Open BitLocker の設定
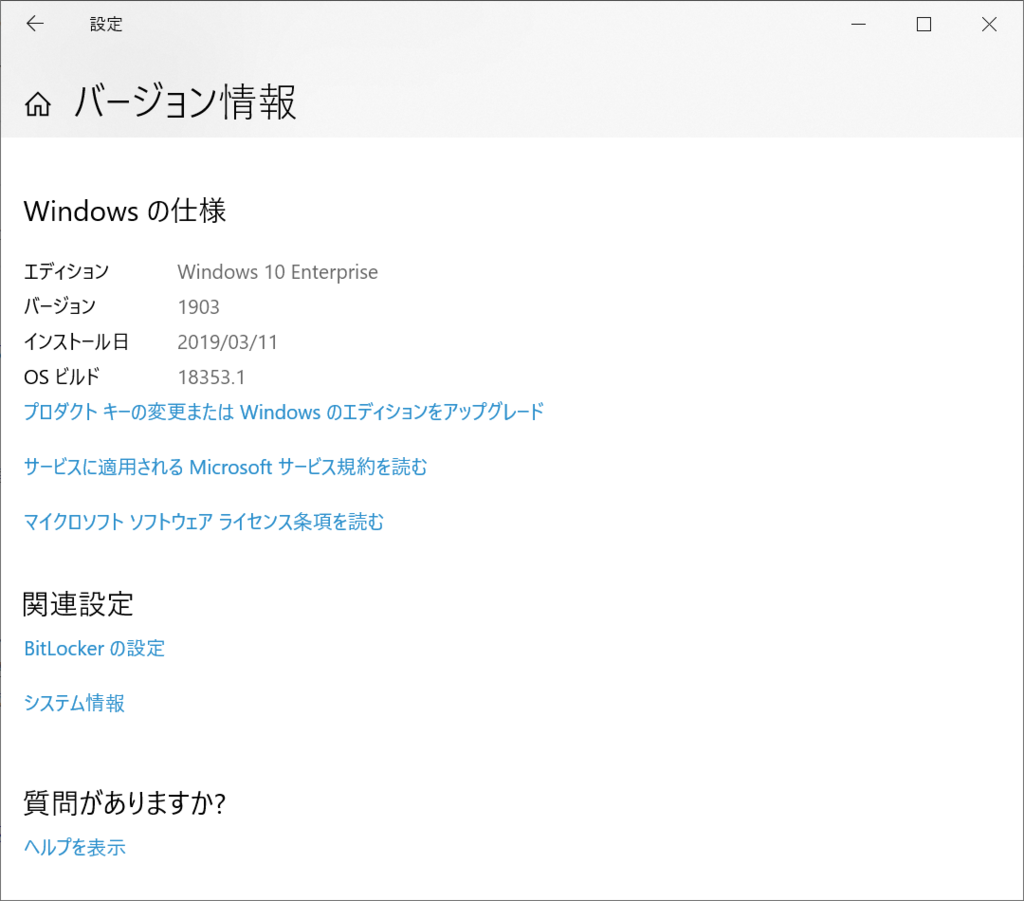The image size is (1024, 901). pyautogui.click(x=94, y=648)
